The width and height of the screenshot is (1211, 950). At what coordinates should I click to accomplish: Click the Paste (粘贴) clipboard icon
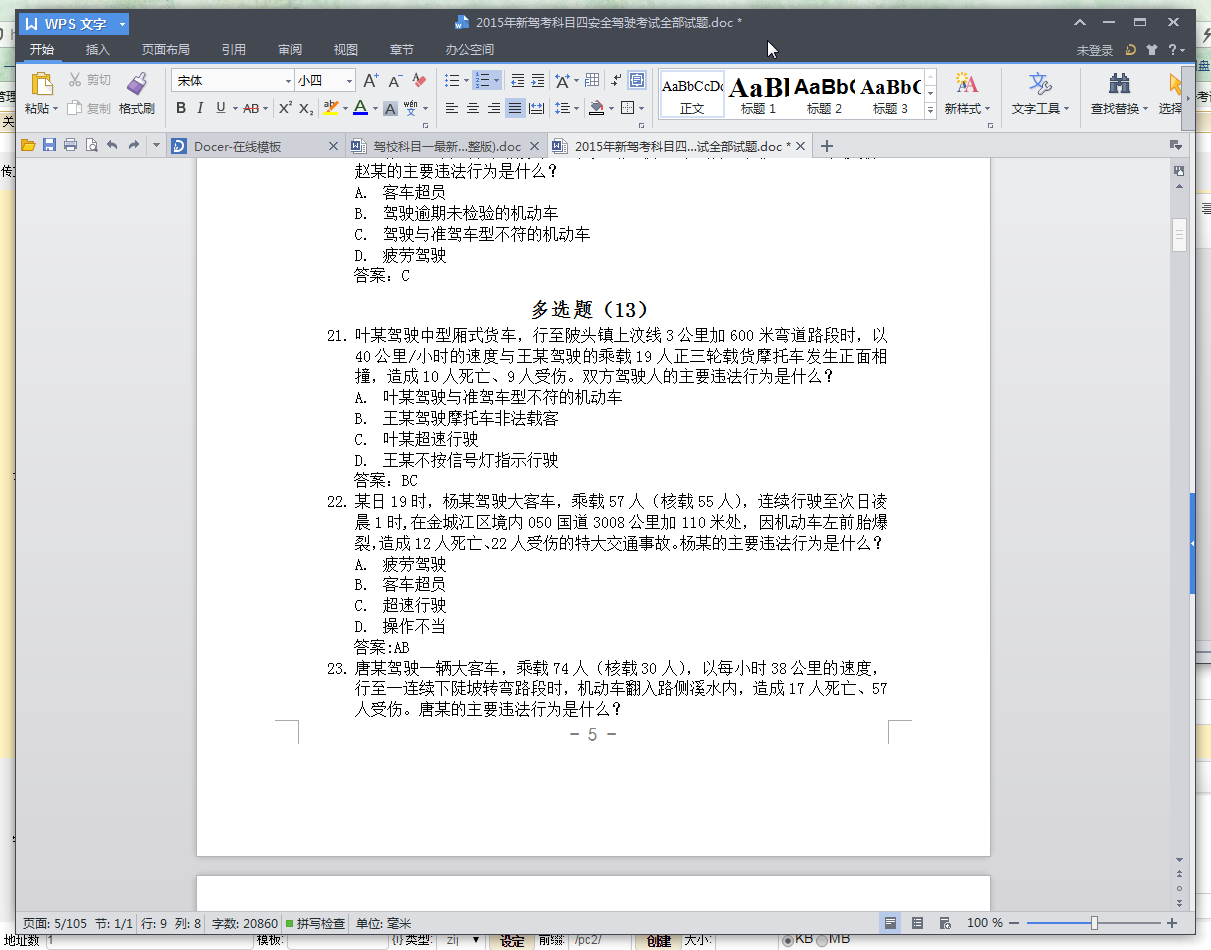[x=41, y=84]
